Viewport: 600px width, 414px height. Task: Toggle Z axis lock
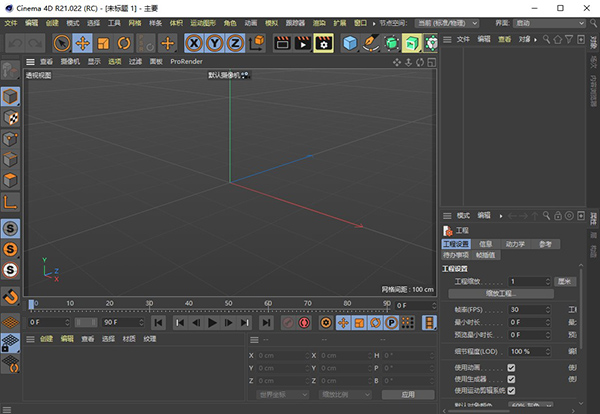[235, 43]
